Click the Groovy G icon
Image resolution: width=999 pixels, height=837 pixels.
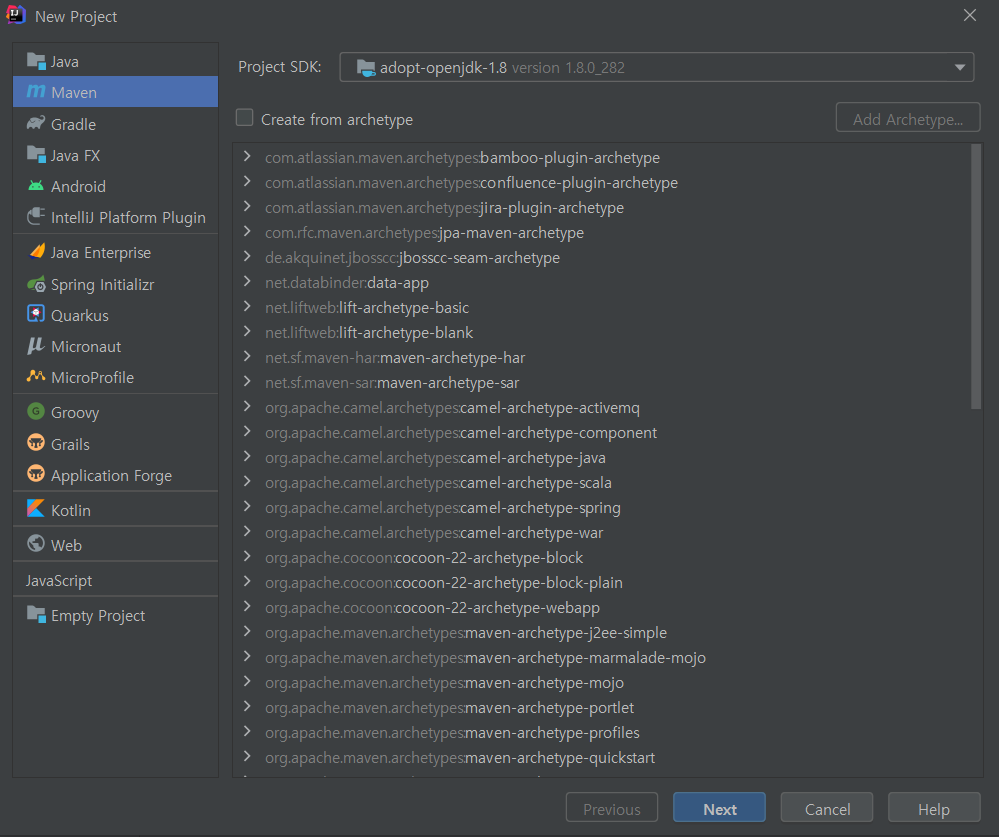point(36,411)
